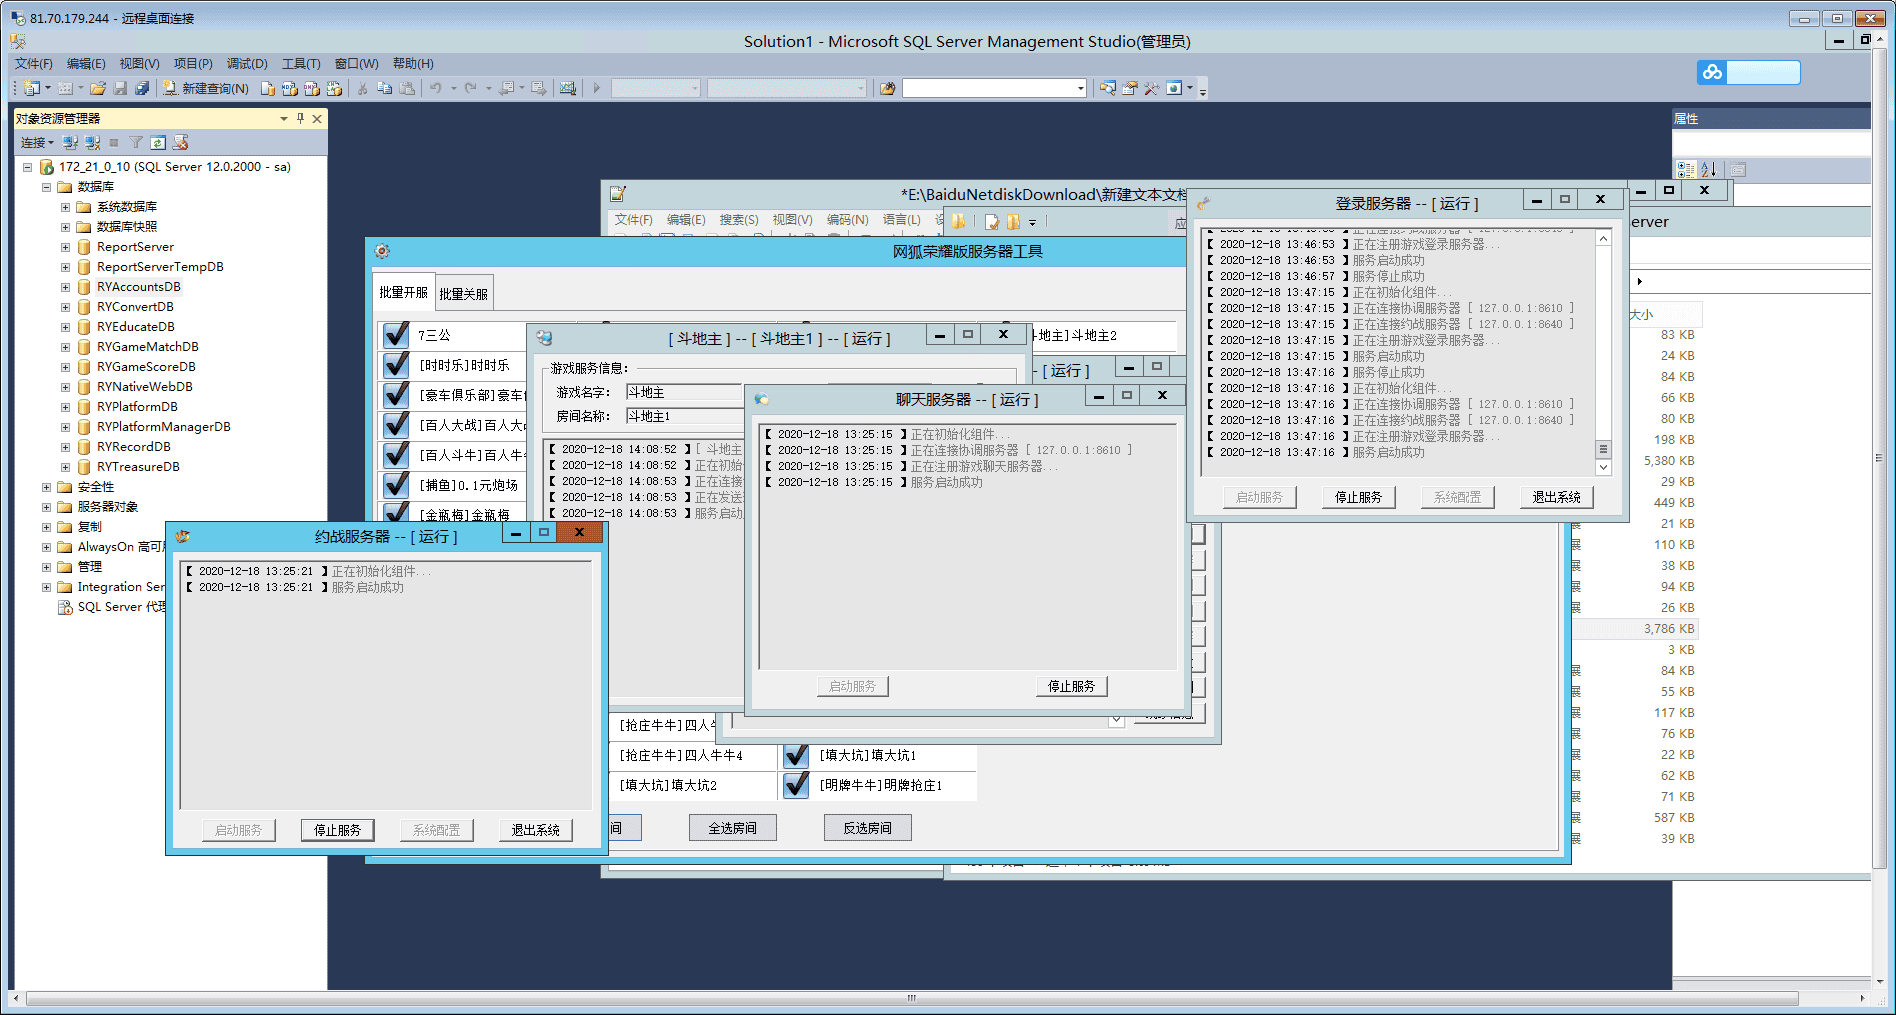This screenshot has height=1015, width=1896.
Task: Click the 全选房间 button
Action: [x=732, y=828]
